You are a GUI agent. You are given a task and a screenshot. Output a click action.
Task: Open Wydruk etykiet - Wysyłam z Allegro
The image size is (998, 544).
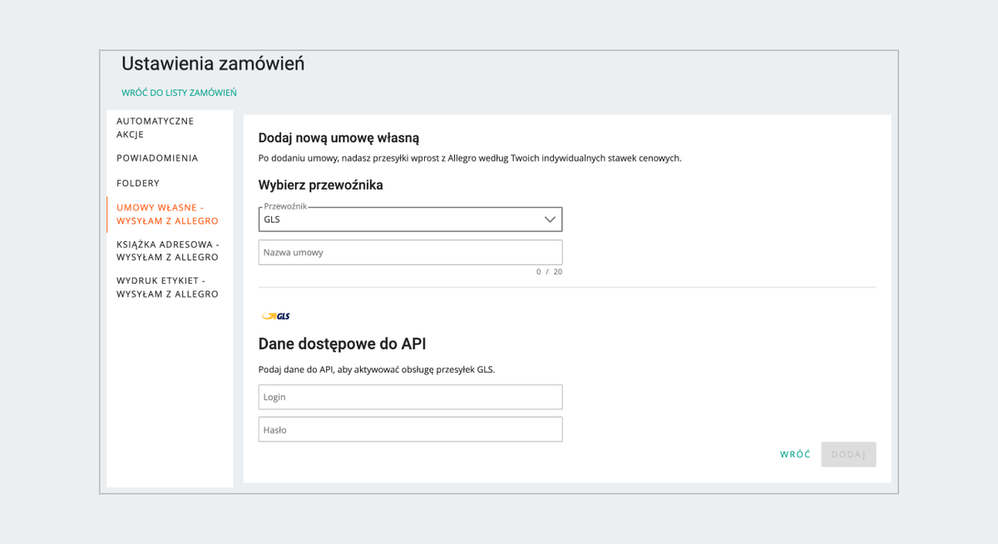(x=167, y=288)
